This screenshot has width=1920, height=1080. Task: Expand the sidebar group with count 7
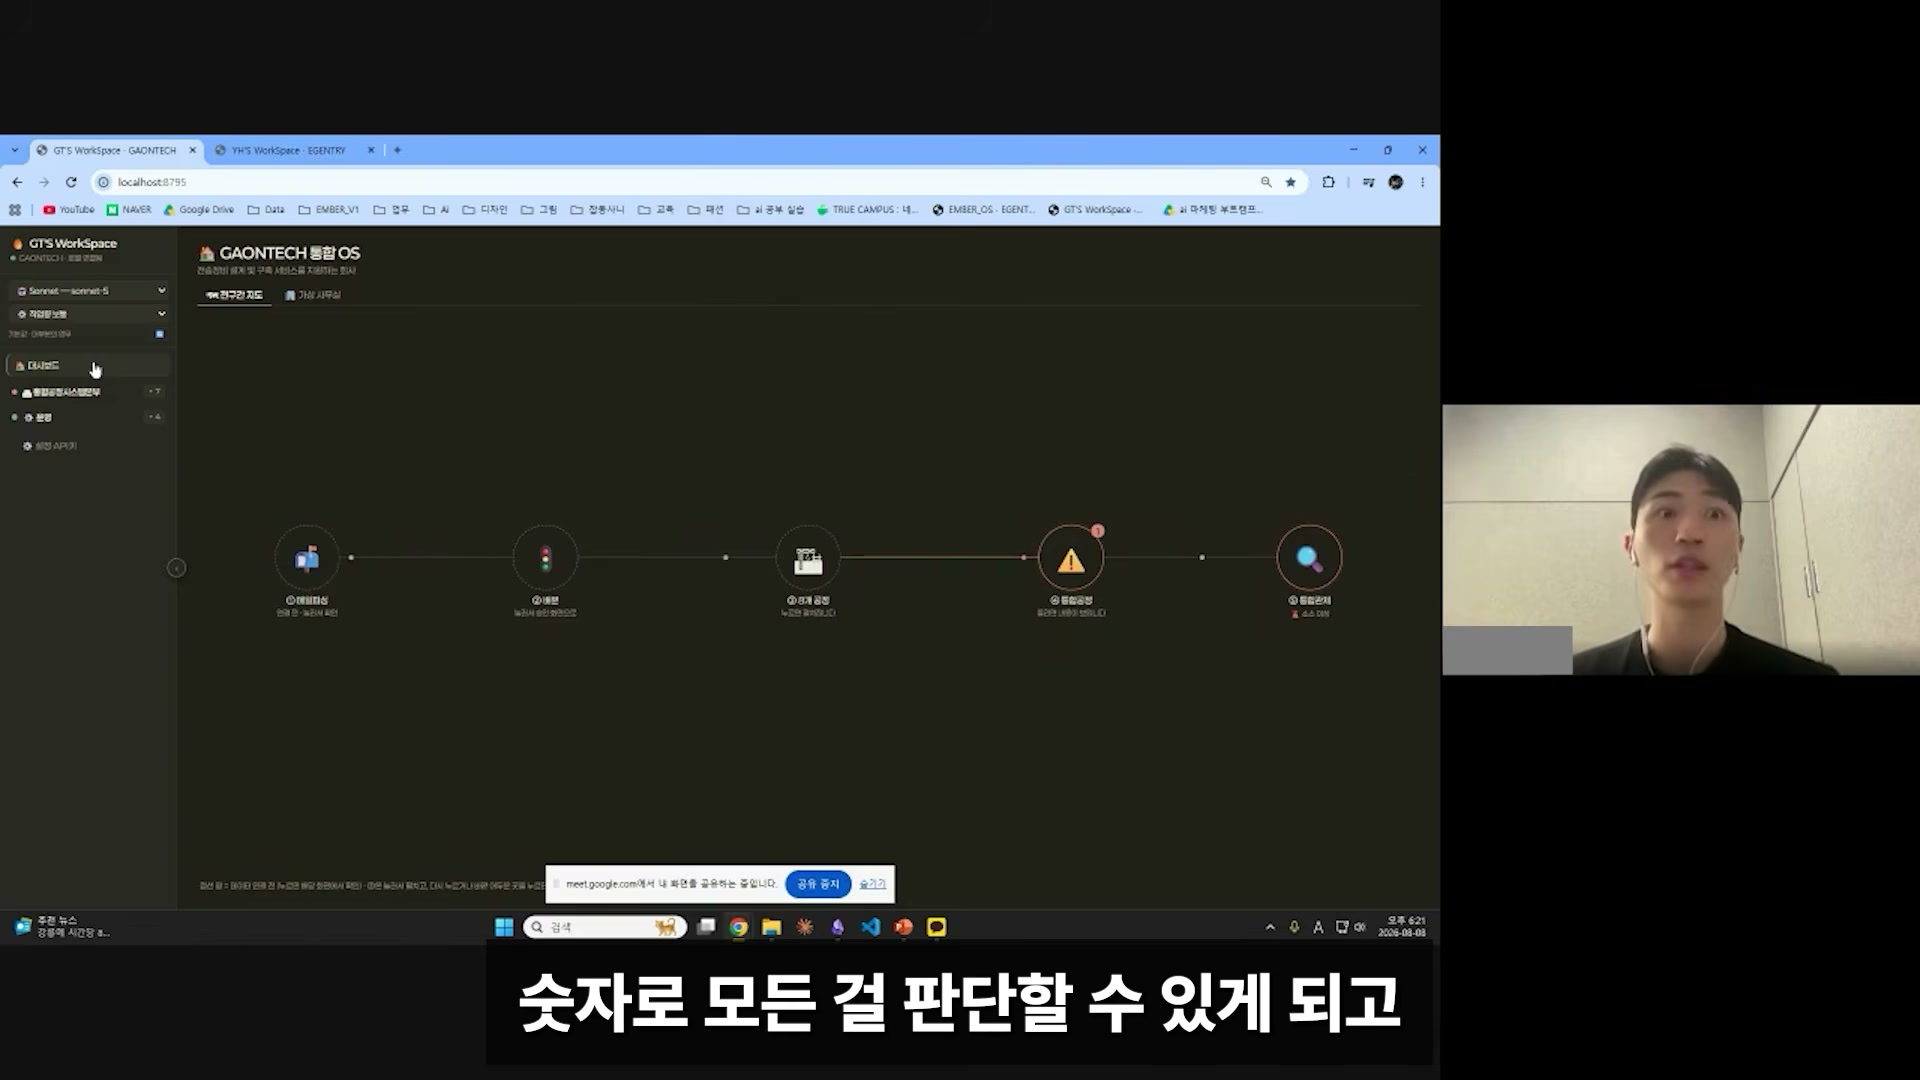[88, 392]
